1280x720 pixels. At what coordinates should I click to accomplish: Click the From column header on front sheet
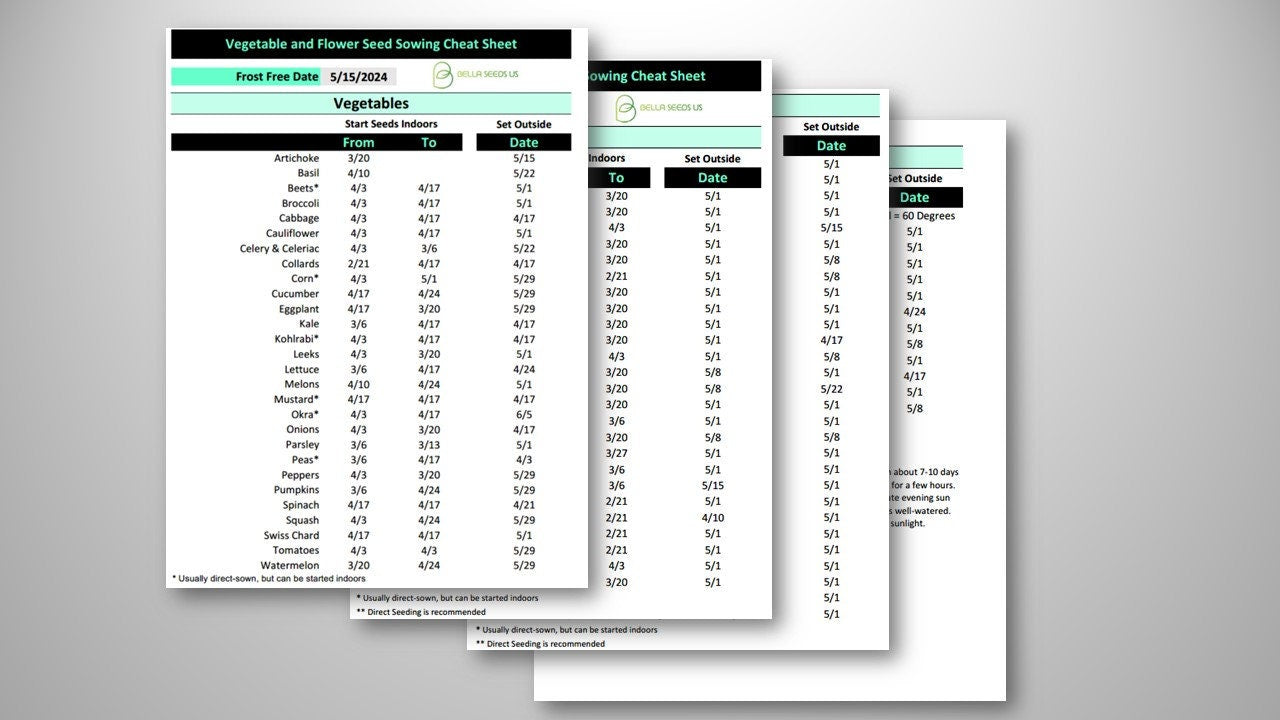click(x=358, y=143)
